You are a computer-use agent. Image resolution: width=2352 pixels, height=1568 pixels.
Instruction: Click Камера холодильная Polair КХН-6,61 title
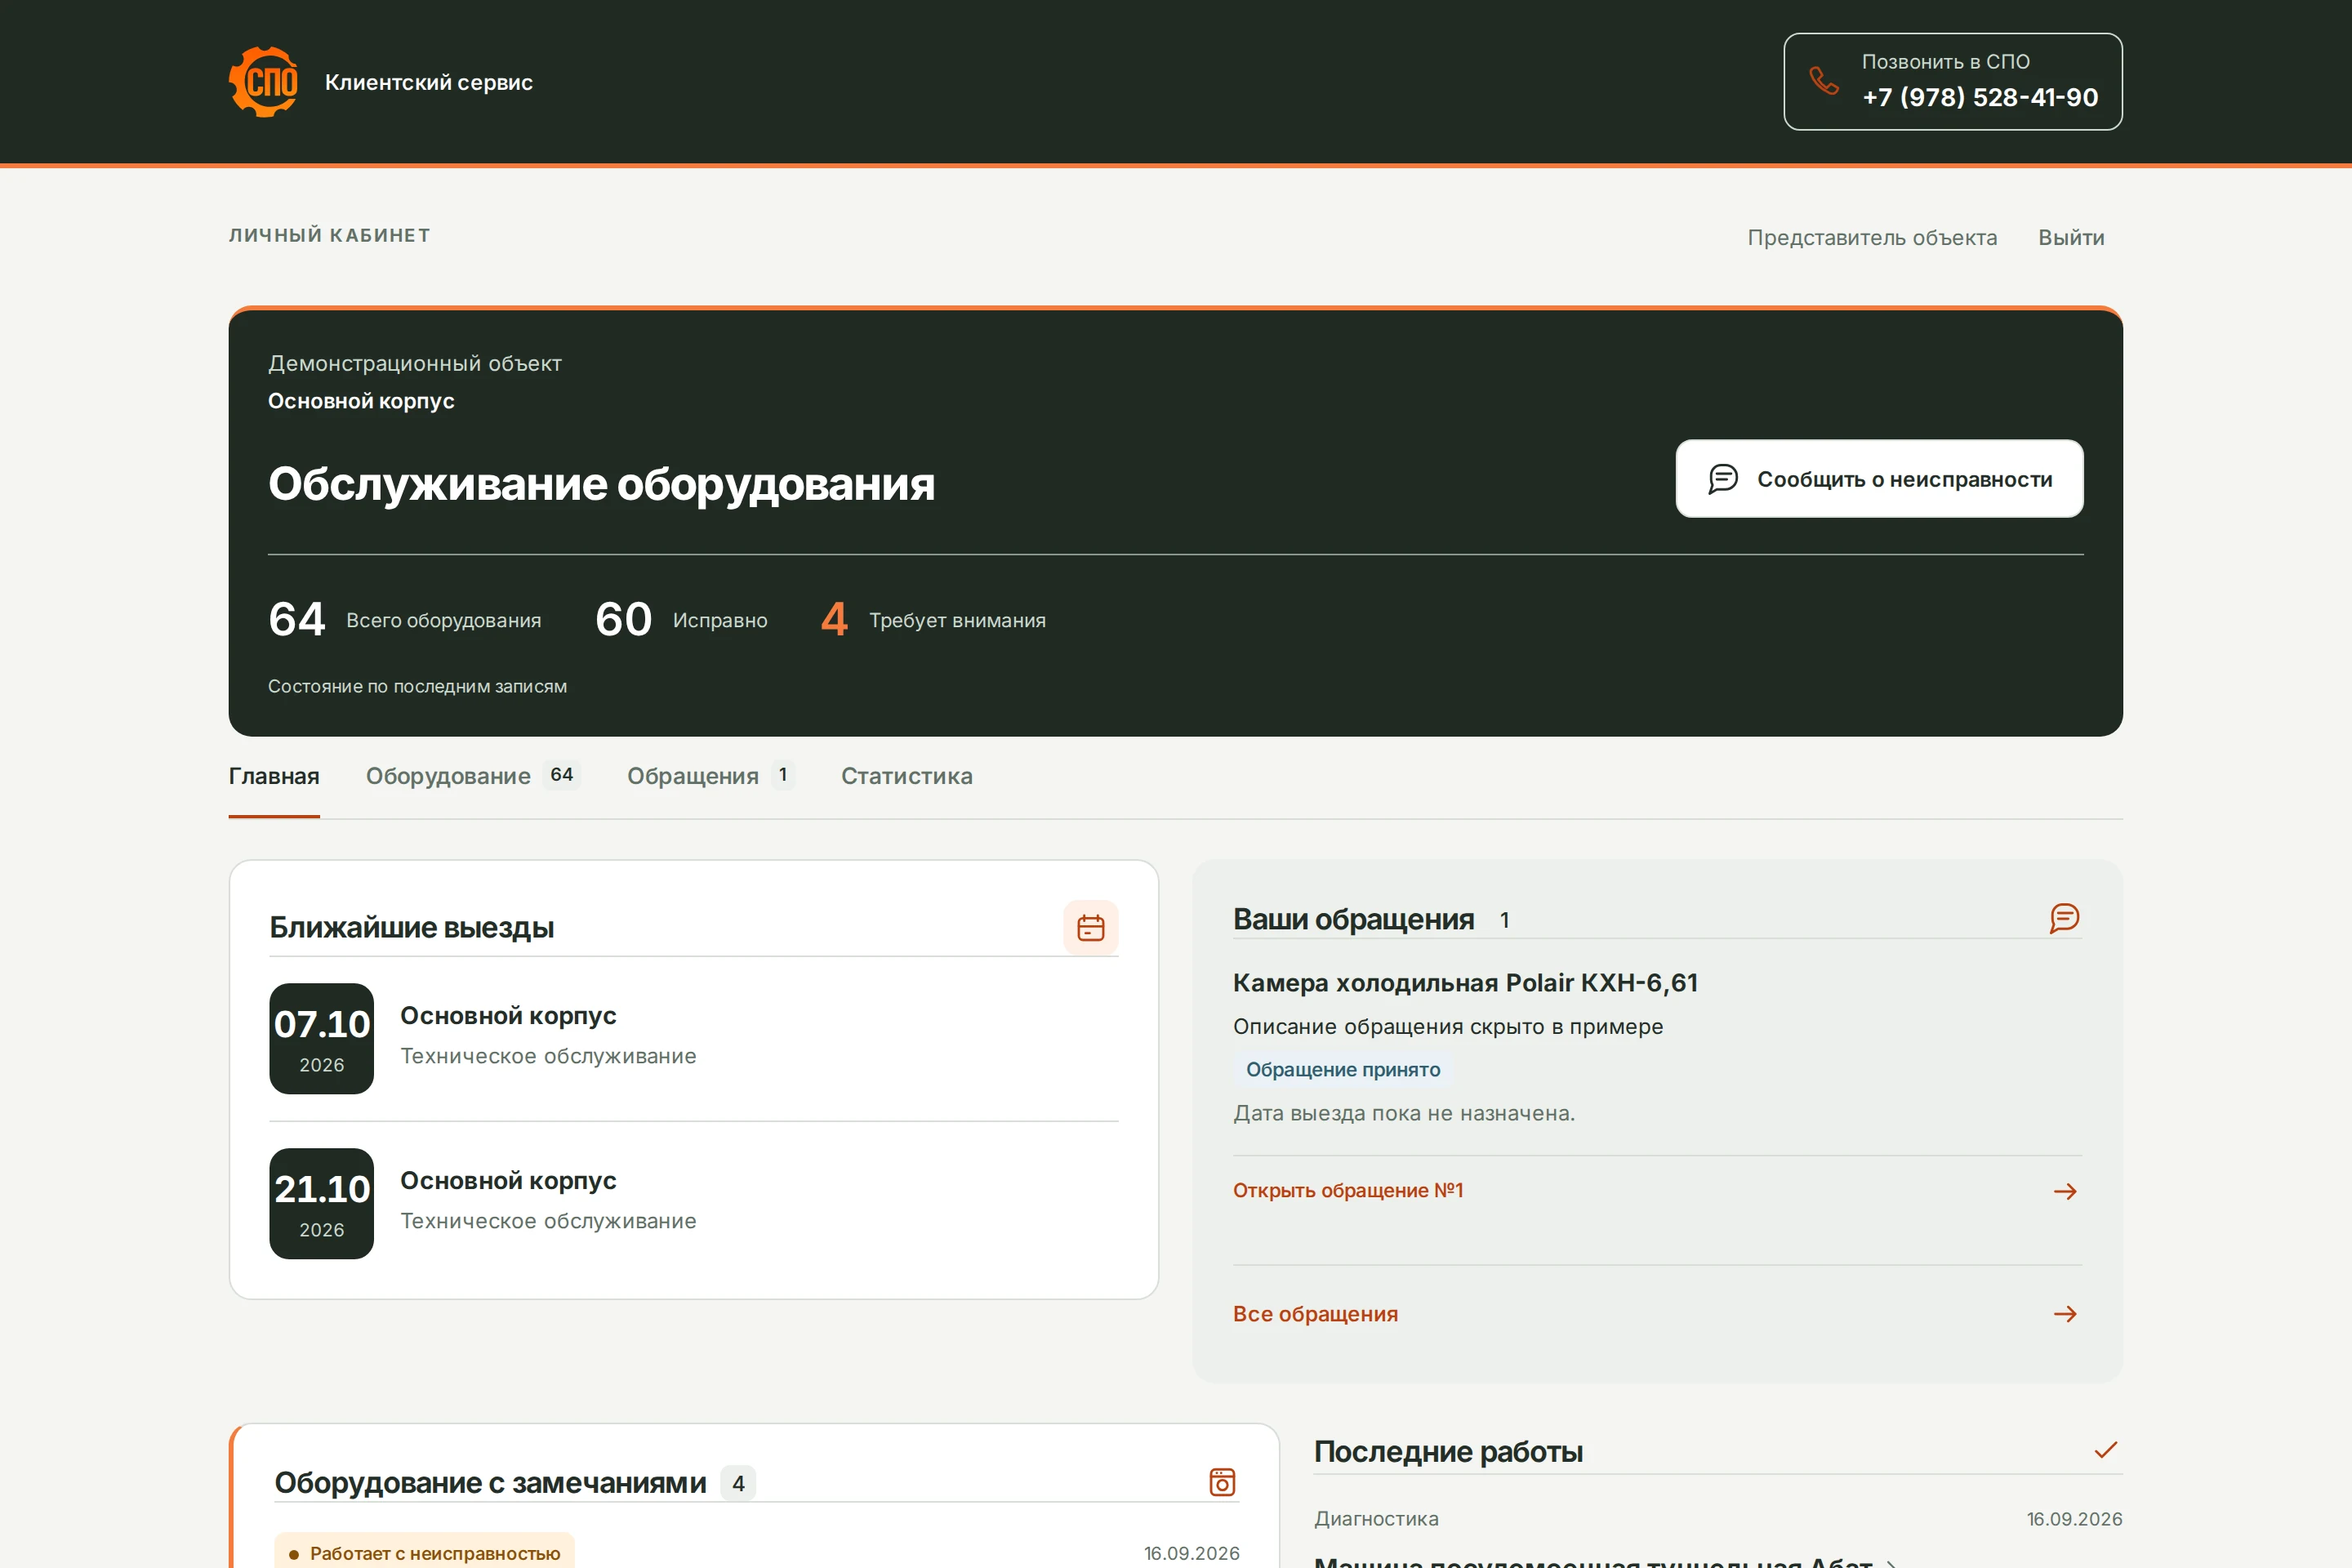[1465, 983]
